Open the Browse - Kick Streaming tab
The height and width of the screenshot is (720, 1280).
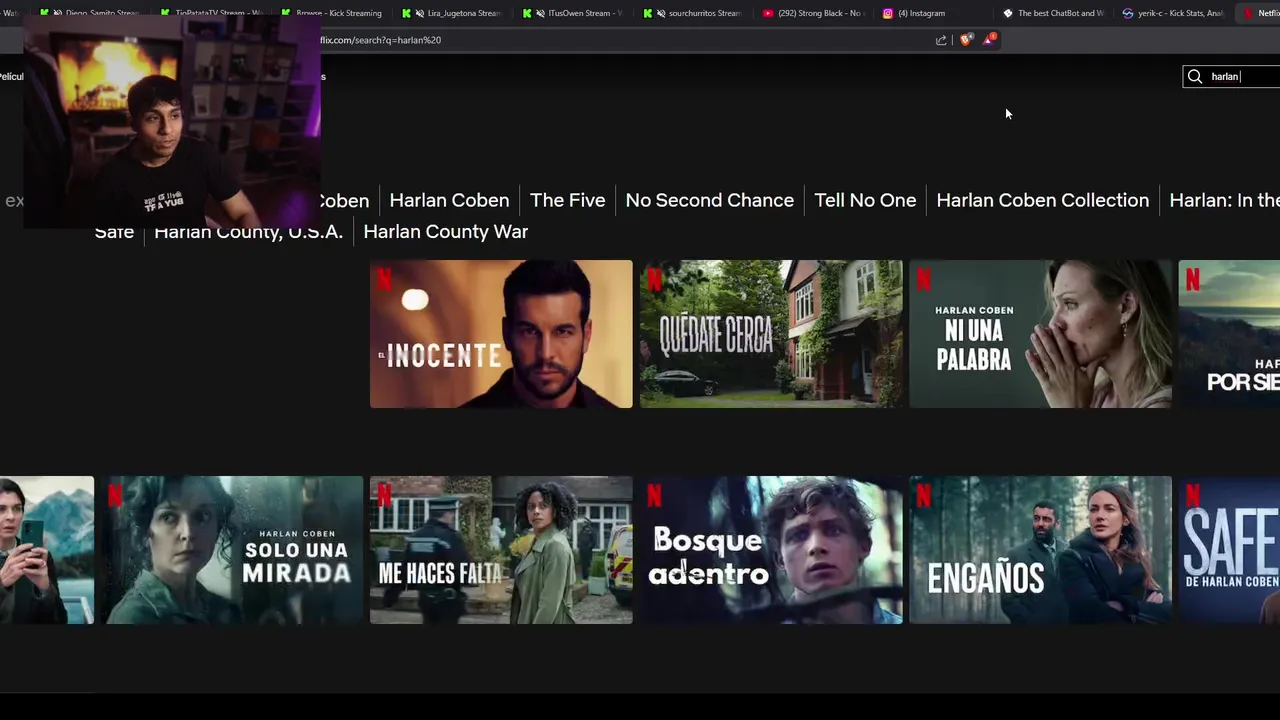tap(333, 13)
